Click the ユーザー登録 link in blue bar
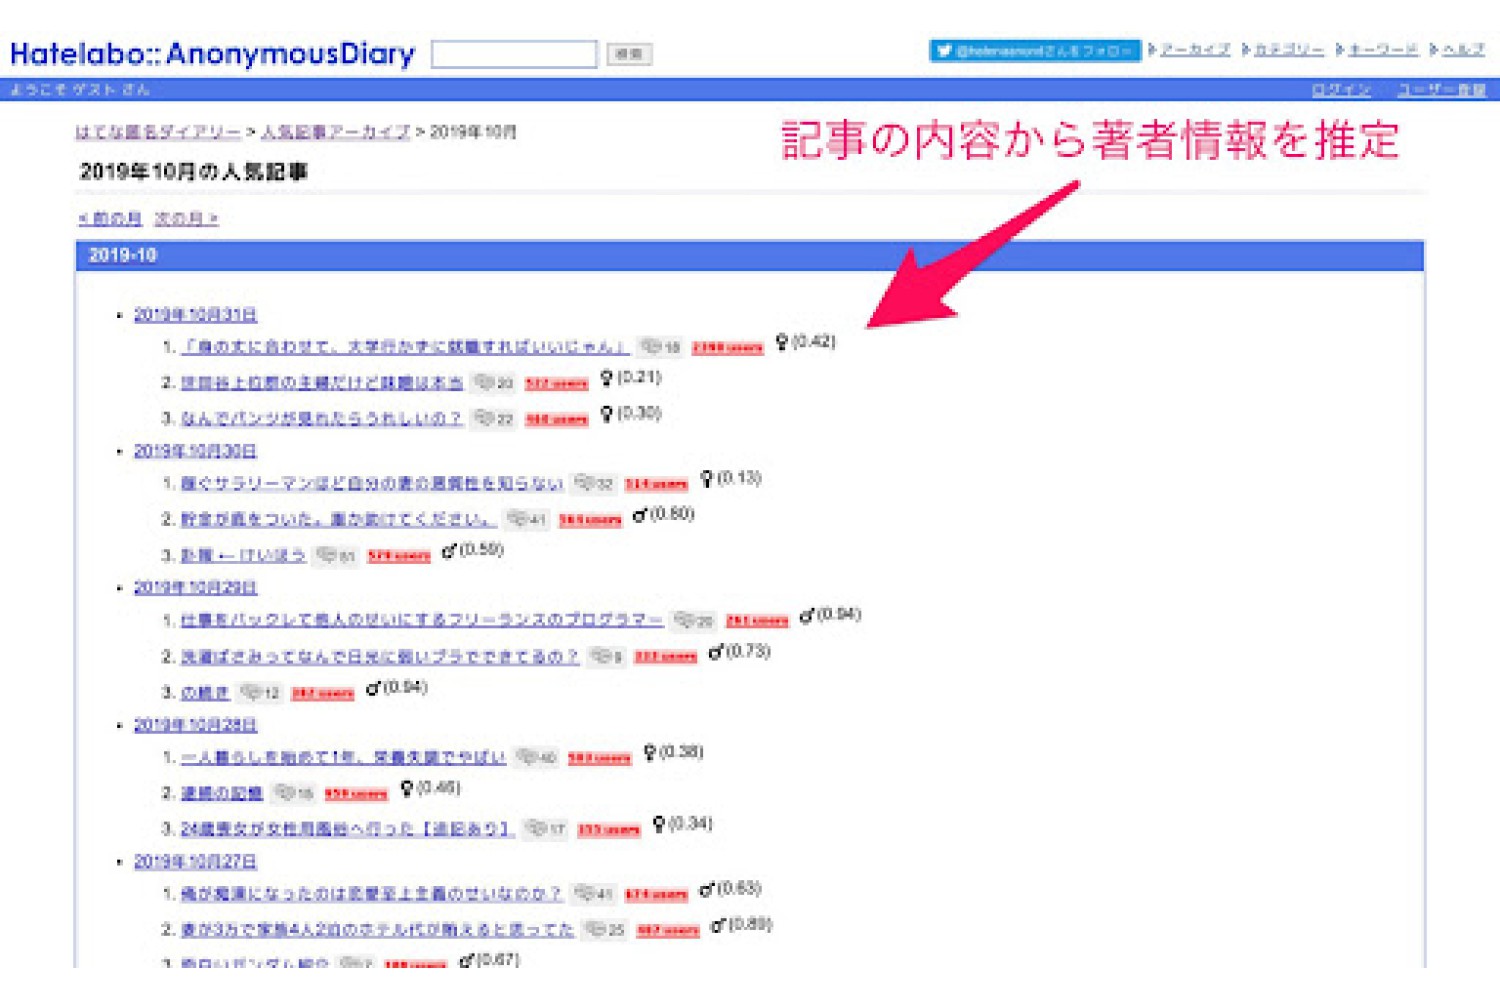1500x1000 pixels. pyautogui.click(x=1441, y=90)
